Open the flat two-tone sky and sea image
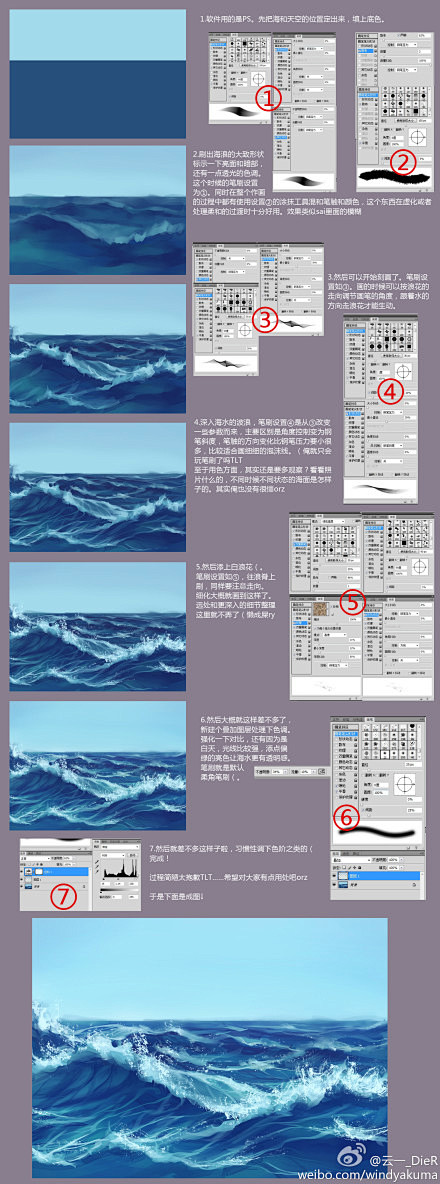 coord(96,74)
